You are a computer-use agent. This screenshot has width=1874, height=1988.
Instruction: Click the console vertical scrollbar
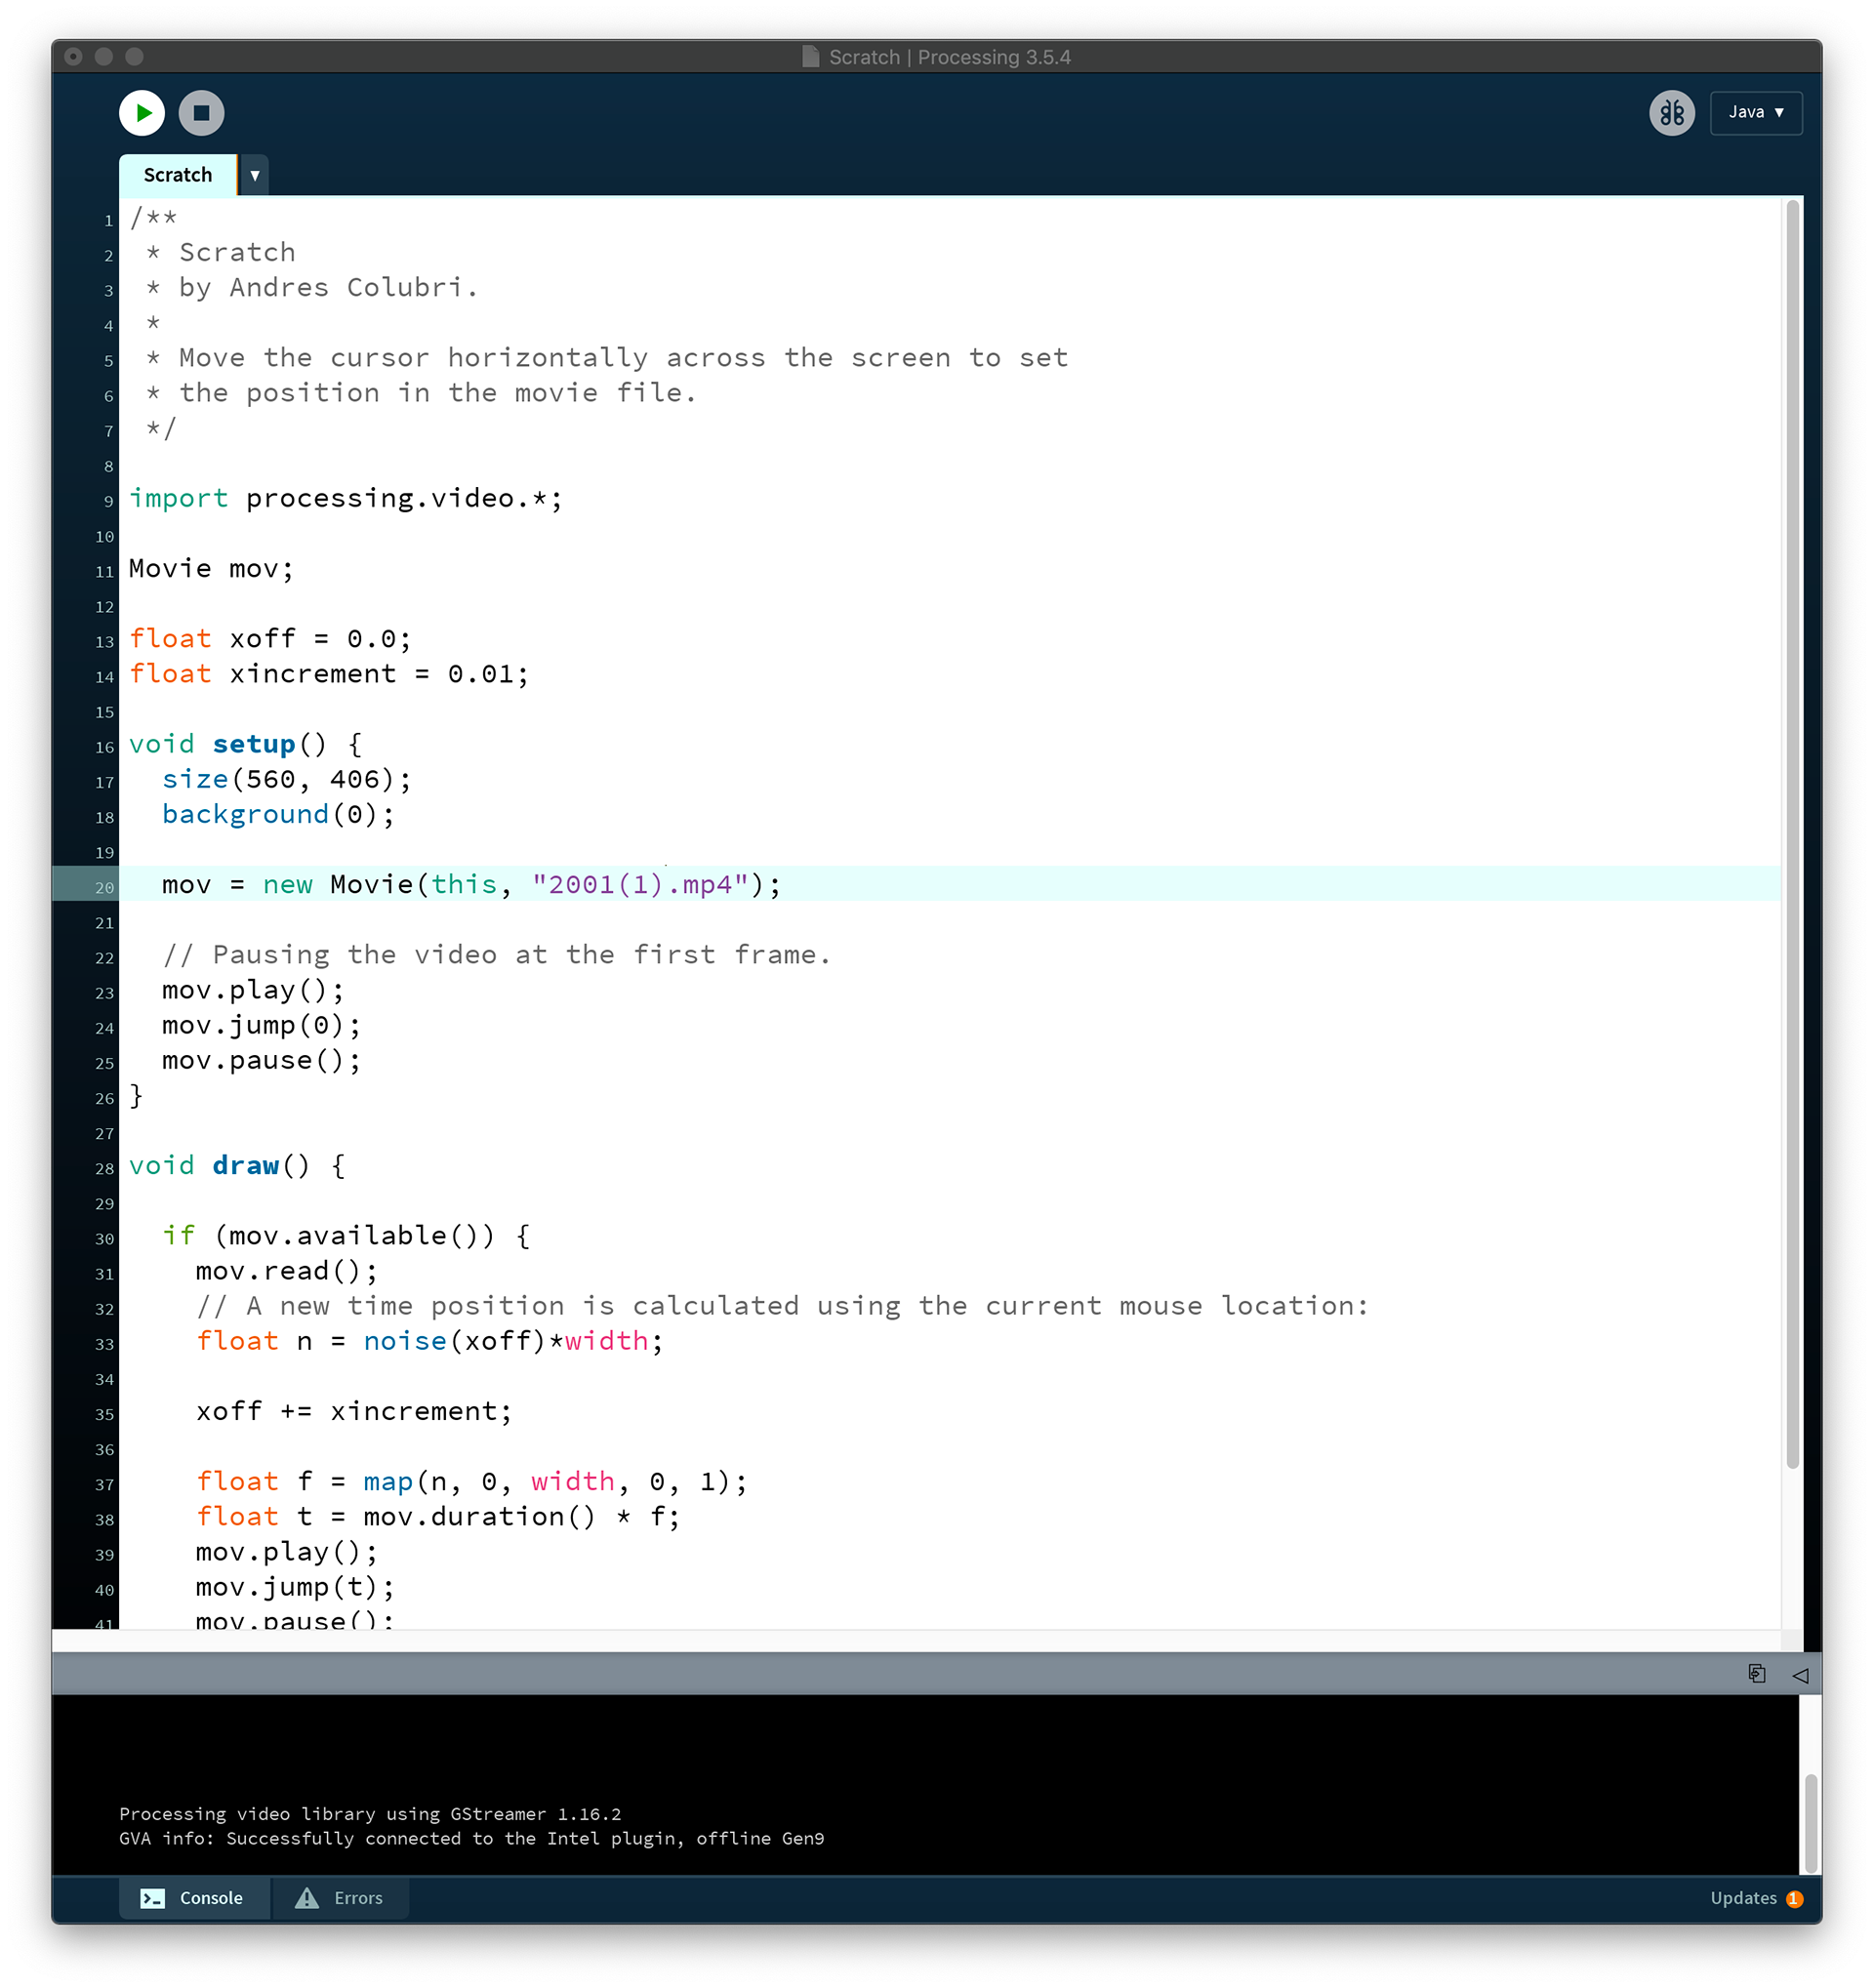(1809, 1822)
